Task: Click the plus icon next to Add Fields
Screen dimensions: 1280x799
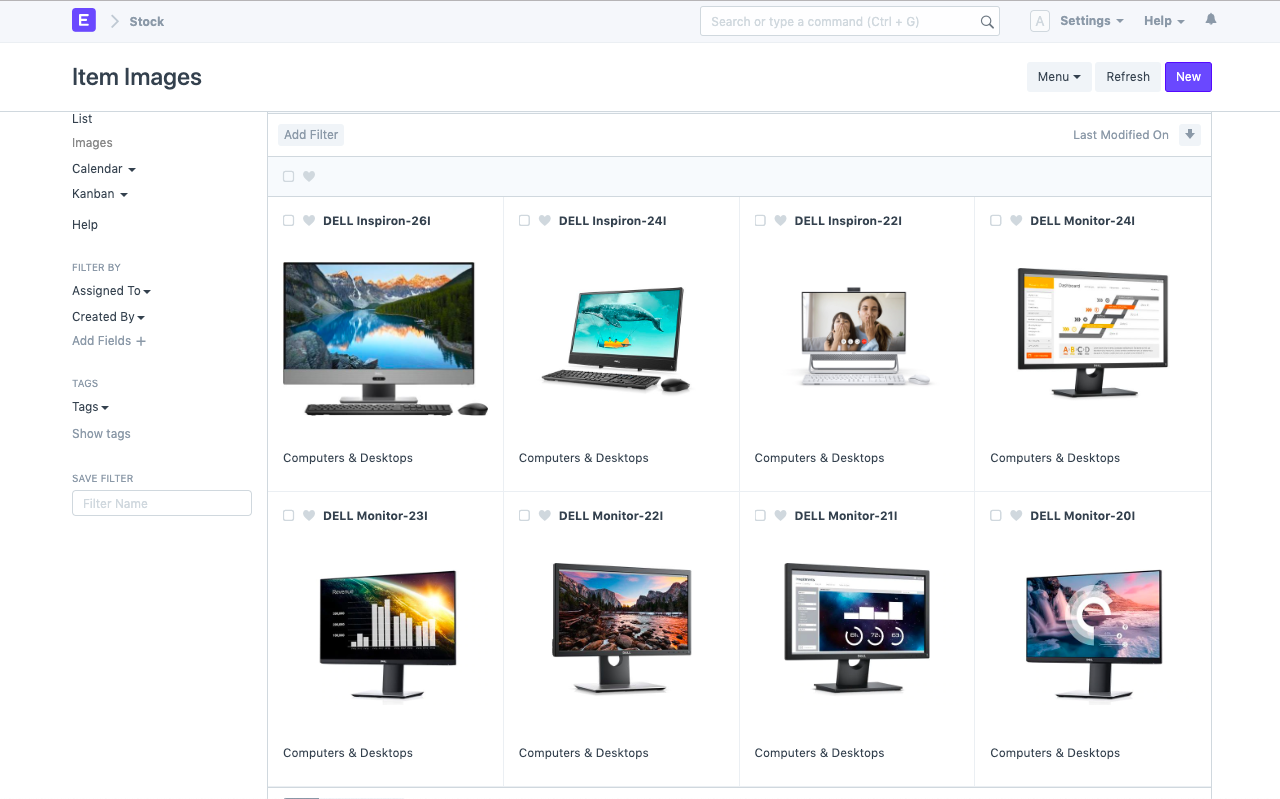Action: (x=141, y=341)
